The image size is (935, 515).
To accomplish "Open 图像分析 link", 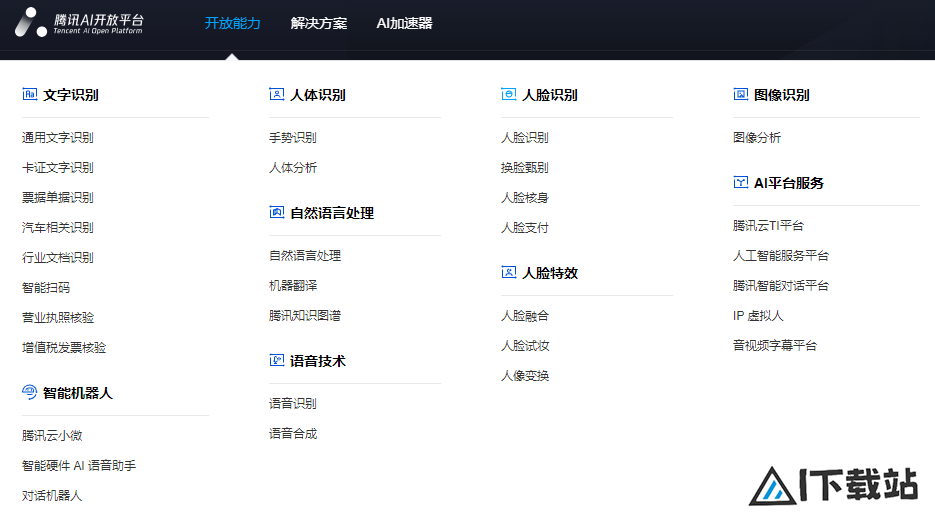I will [757, 138].
